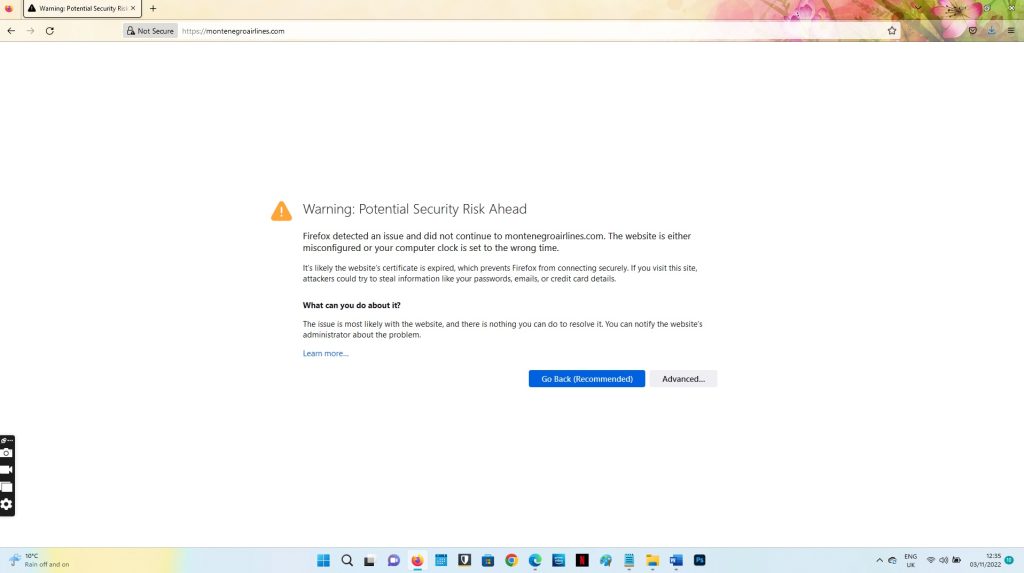The height and width of the screenshot is (573, 1024).
Task: Open Photoshop from taskbar
Action: click(699, 561)
